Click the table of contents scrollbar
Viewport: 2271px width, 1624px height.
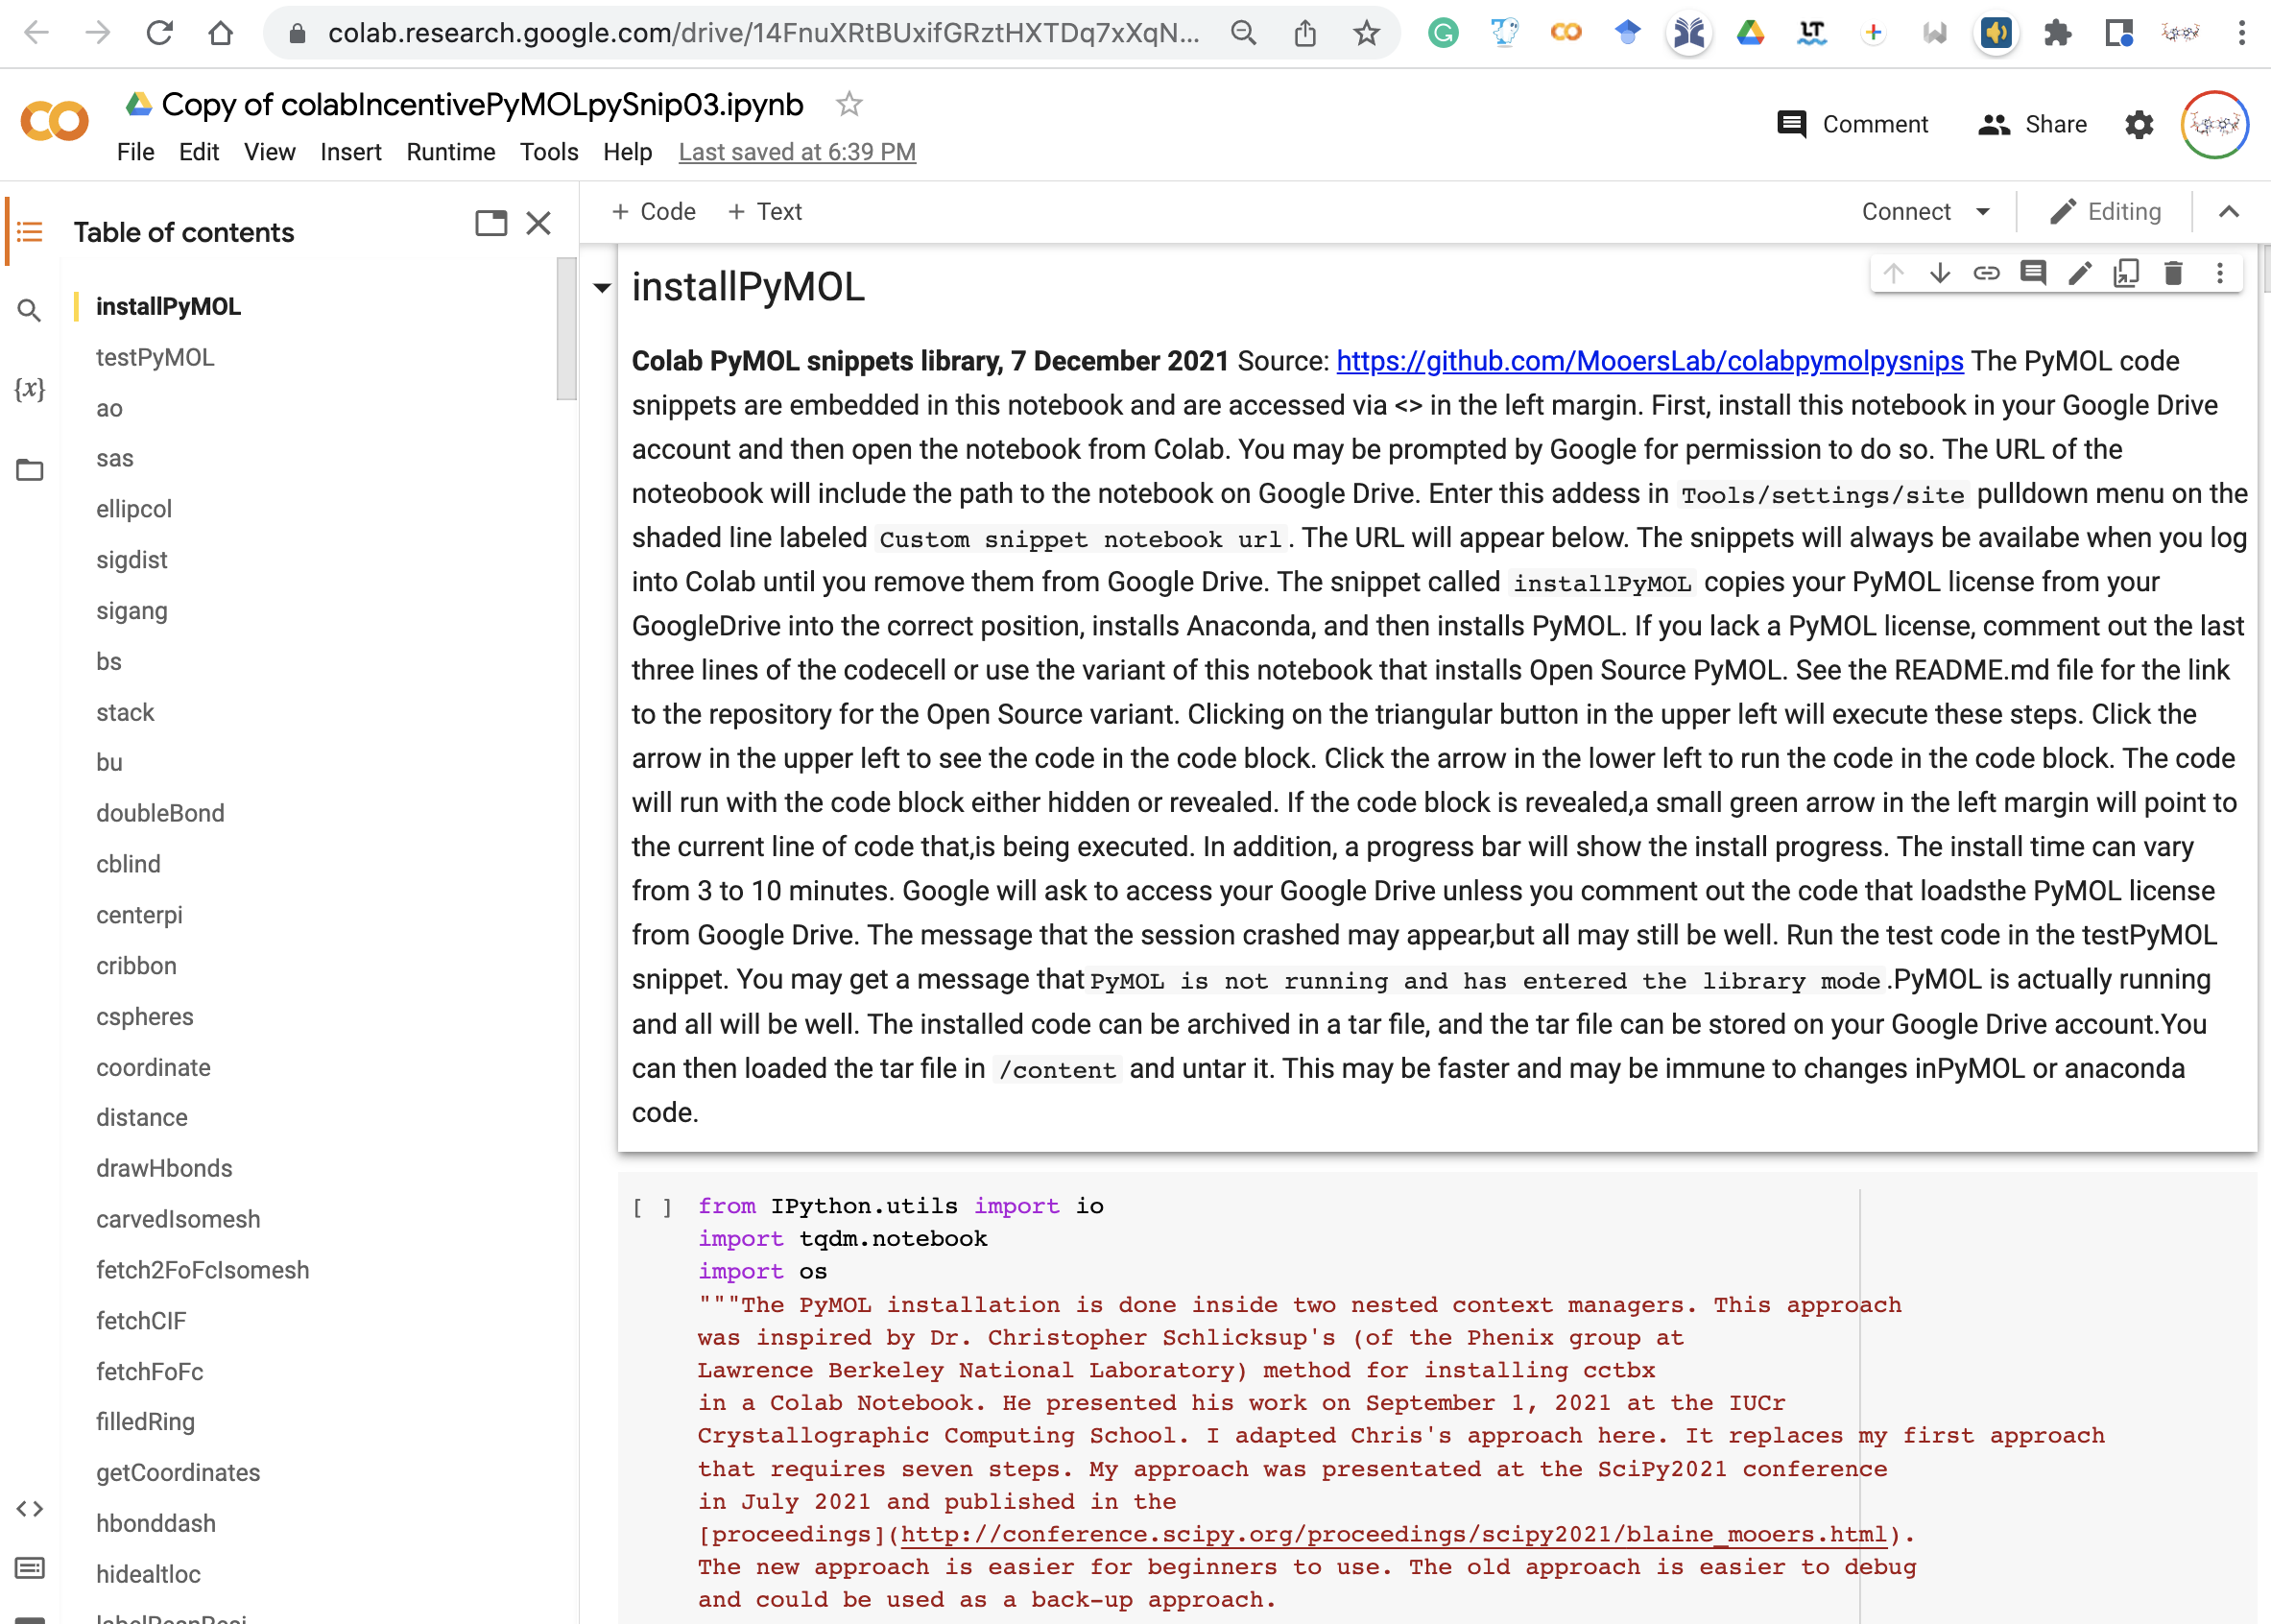tap(566, 330)
